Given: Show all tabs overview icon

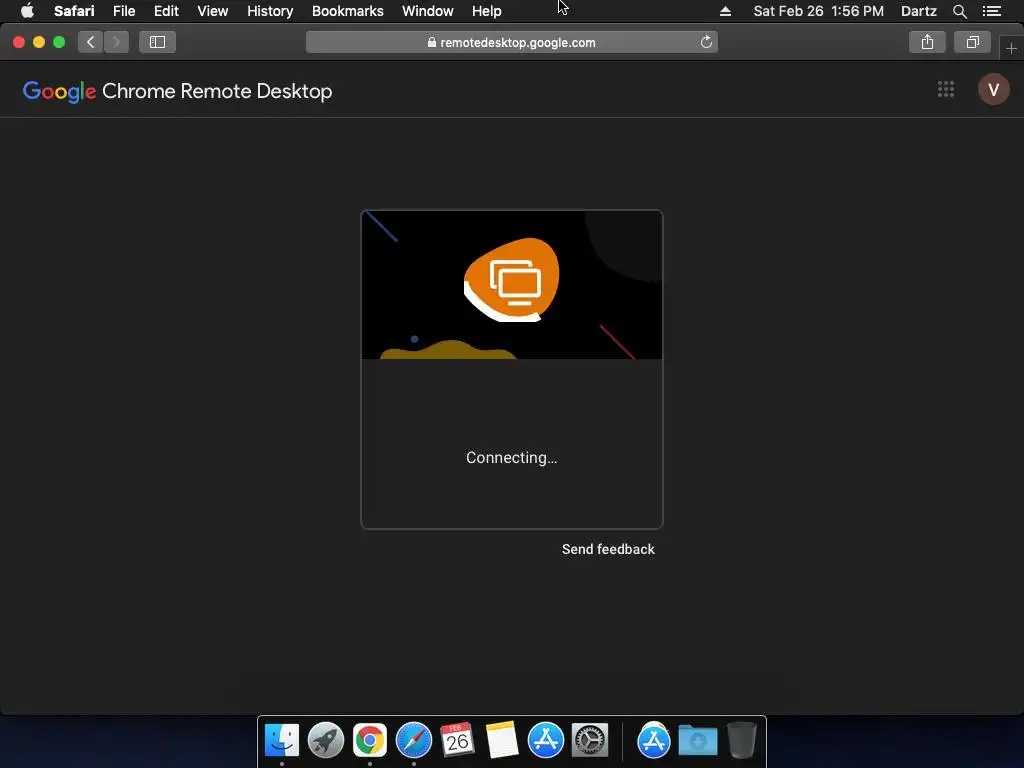Looking at the screenshot, I should click(x=972, y=42).
